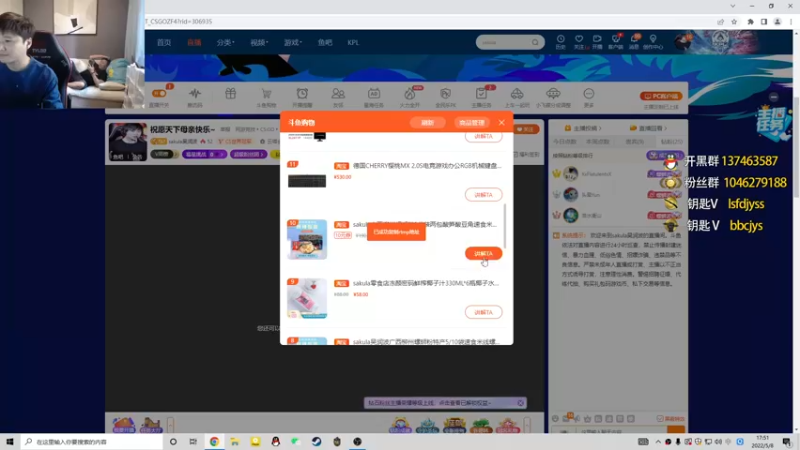Viewport: 800px width, 450px height.
Task: Expand 直播回看 in the right panel
Action: pyautogui.click(x=648, y=128)
